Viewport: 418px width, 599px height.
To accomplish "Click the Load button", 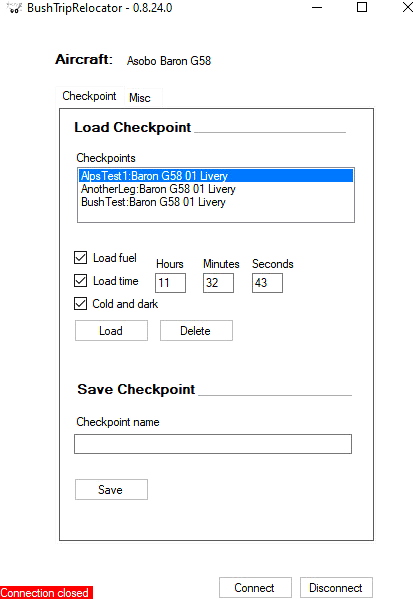I will click(111, 330).
